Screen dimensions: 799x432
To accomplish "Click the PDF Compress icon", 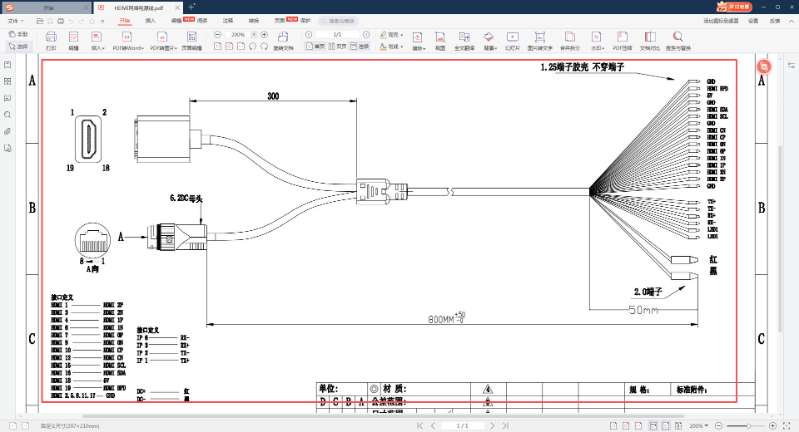I will (x=621, y=44).
